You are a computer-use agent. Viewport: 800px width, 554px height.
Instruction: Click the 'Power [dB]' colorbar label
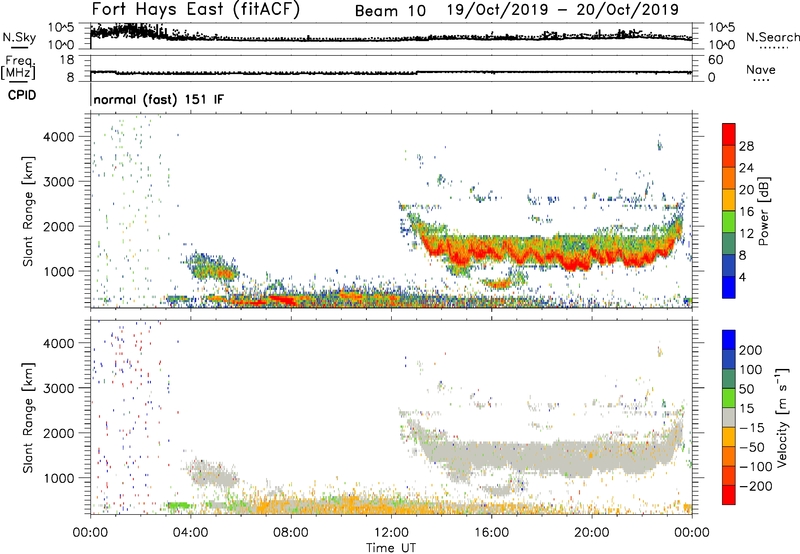pyautogui.click(x=763, y=212)
